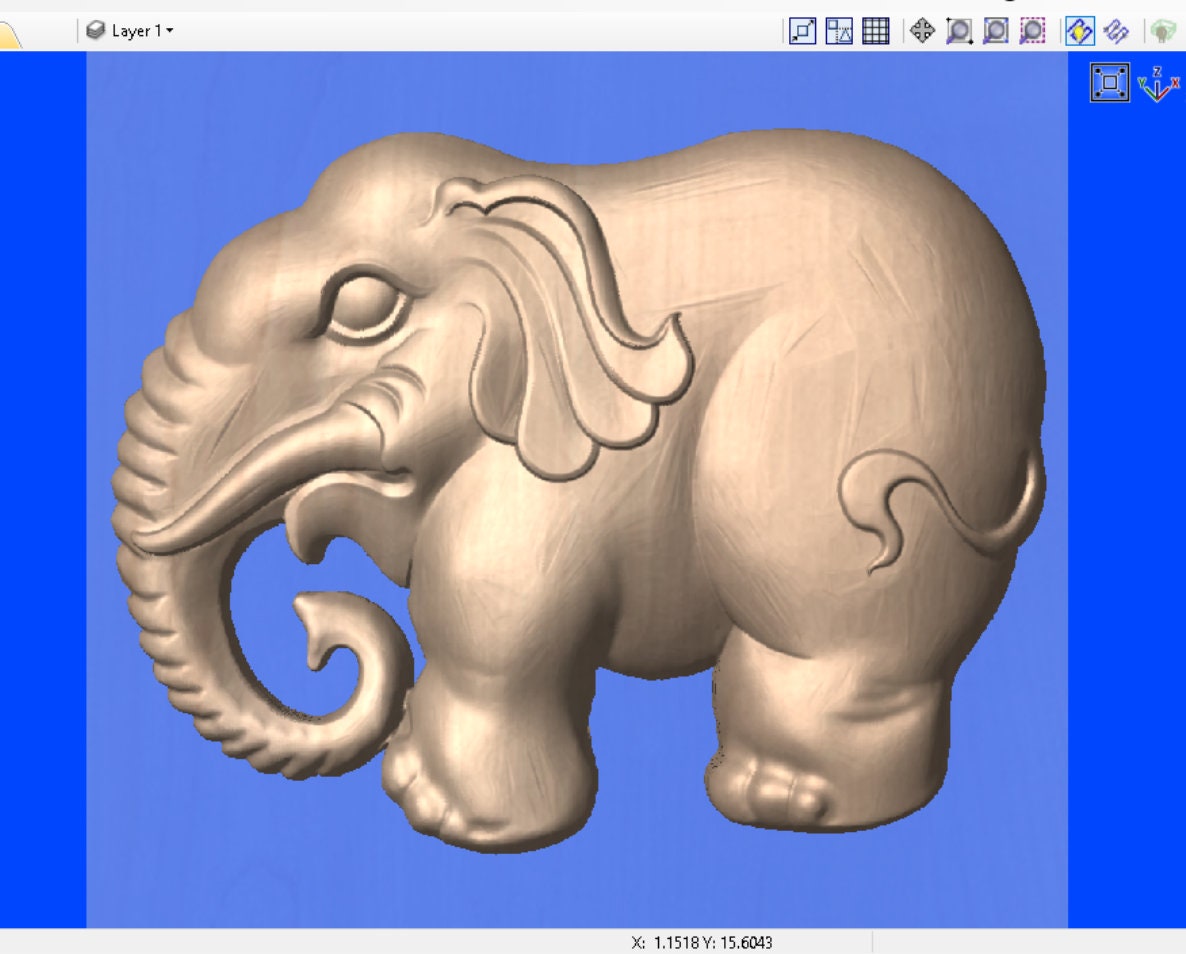Viewport: 1186px width, 954px height.
Task: Click the layers stack icon beside Layer 1
Action: click(97, 30)
